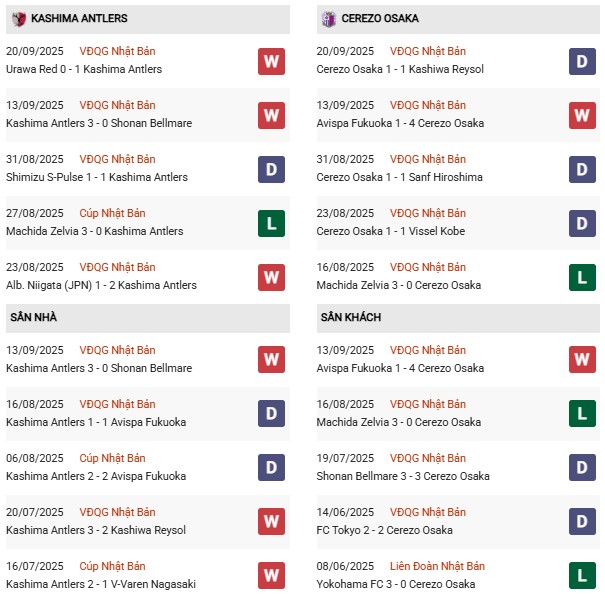Open VĐQG Nhật Bản link dated 20/09/2025 for Kashima

coord(117,51)
